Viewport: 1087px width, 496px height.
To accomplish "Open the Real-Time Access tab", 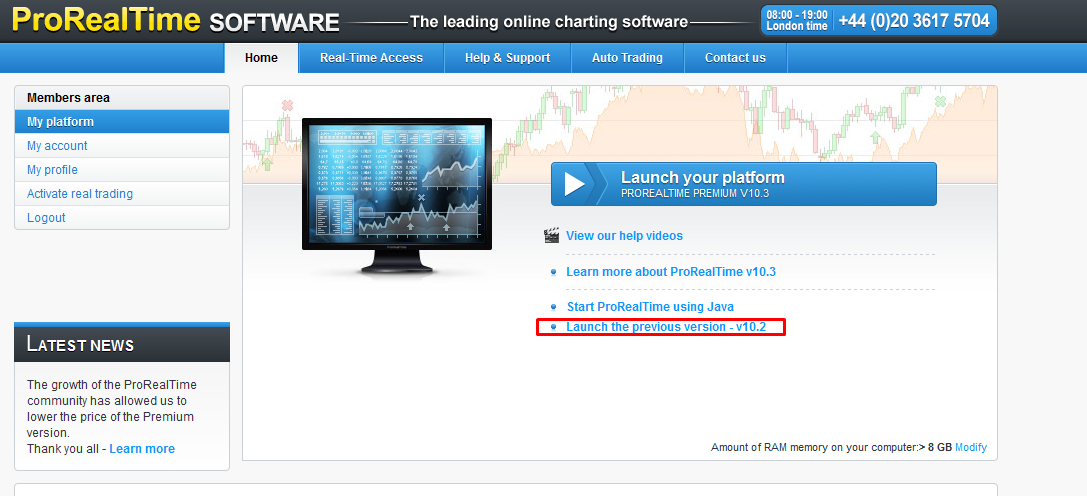I will pyautogui.click(x=371, y=58).
